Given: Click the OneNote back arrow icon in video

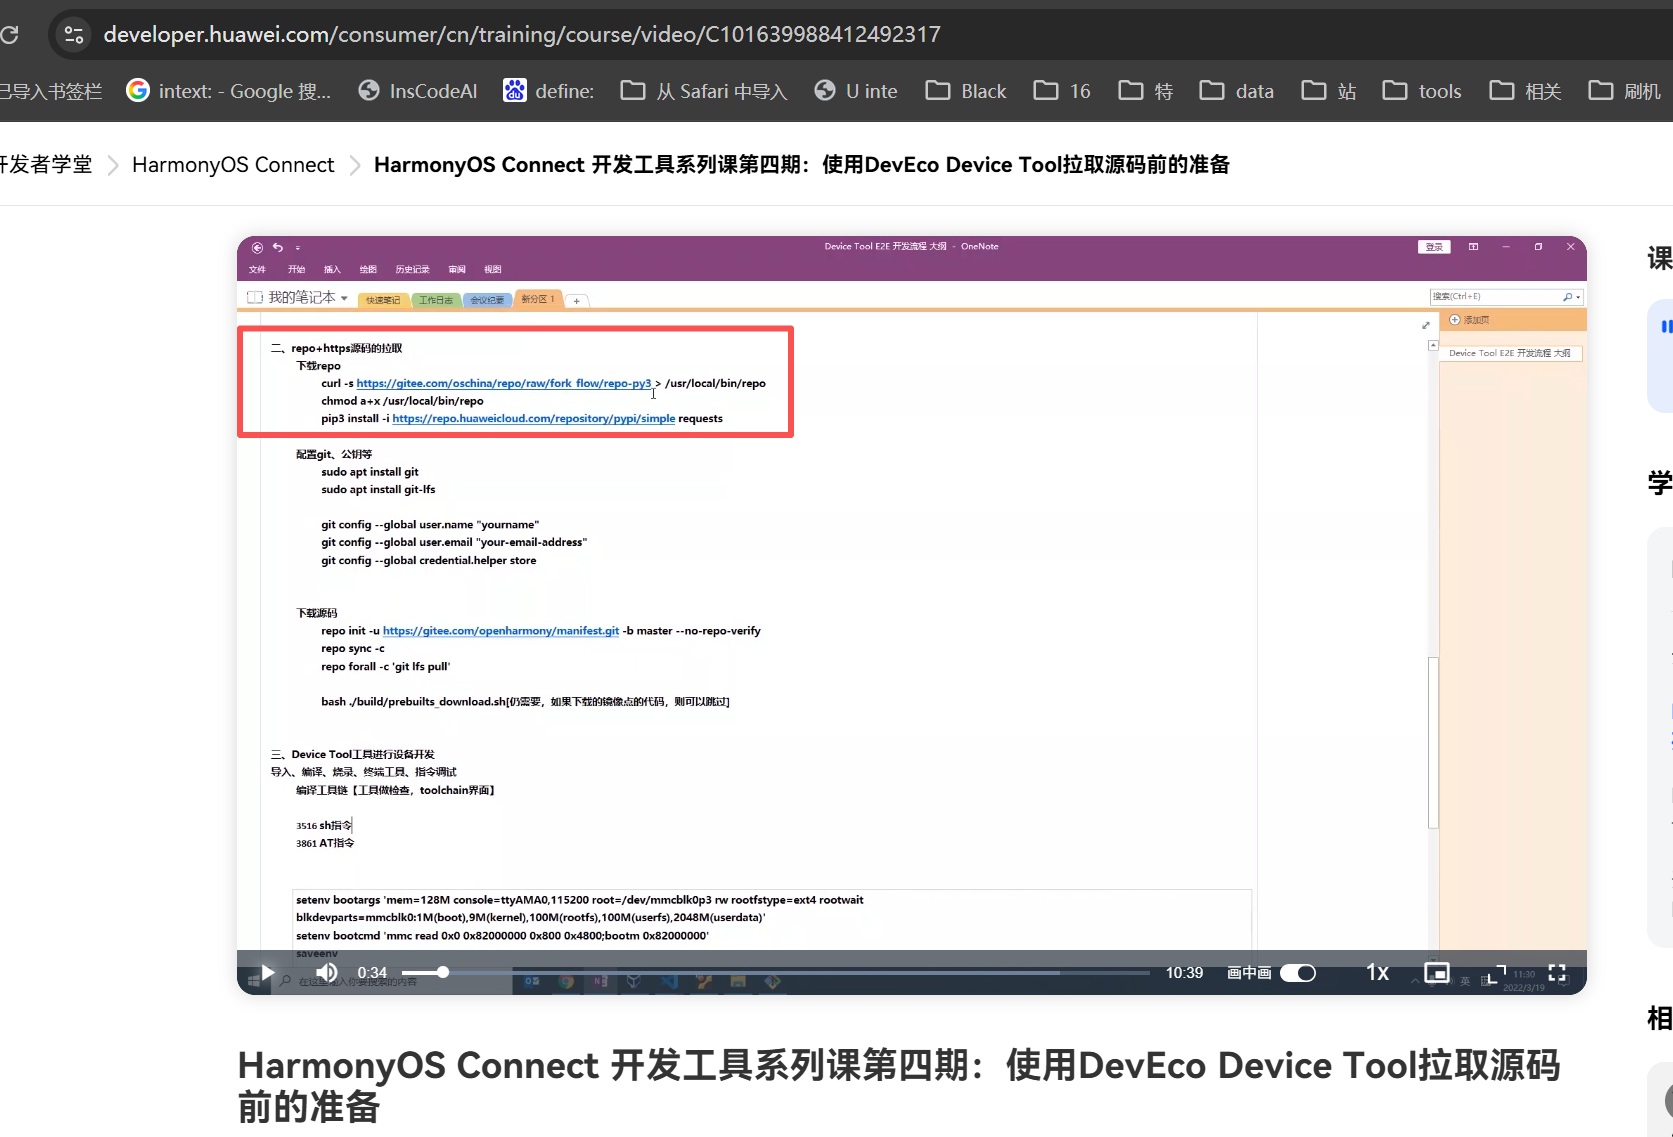Looking at the screenshot, I should (257, 247).
